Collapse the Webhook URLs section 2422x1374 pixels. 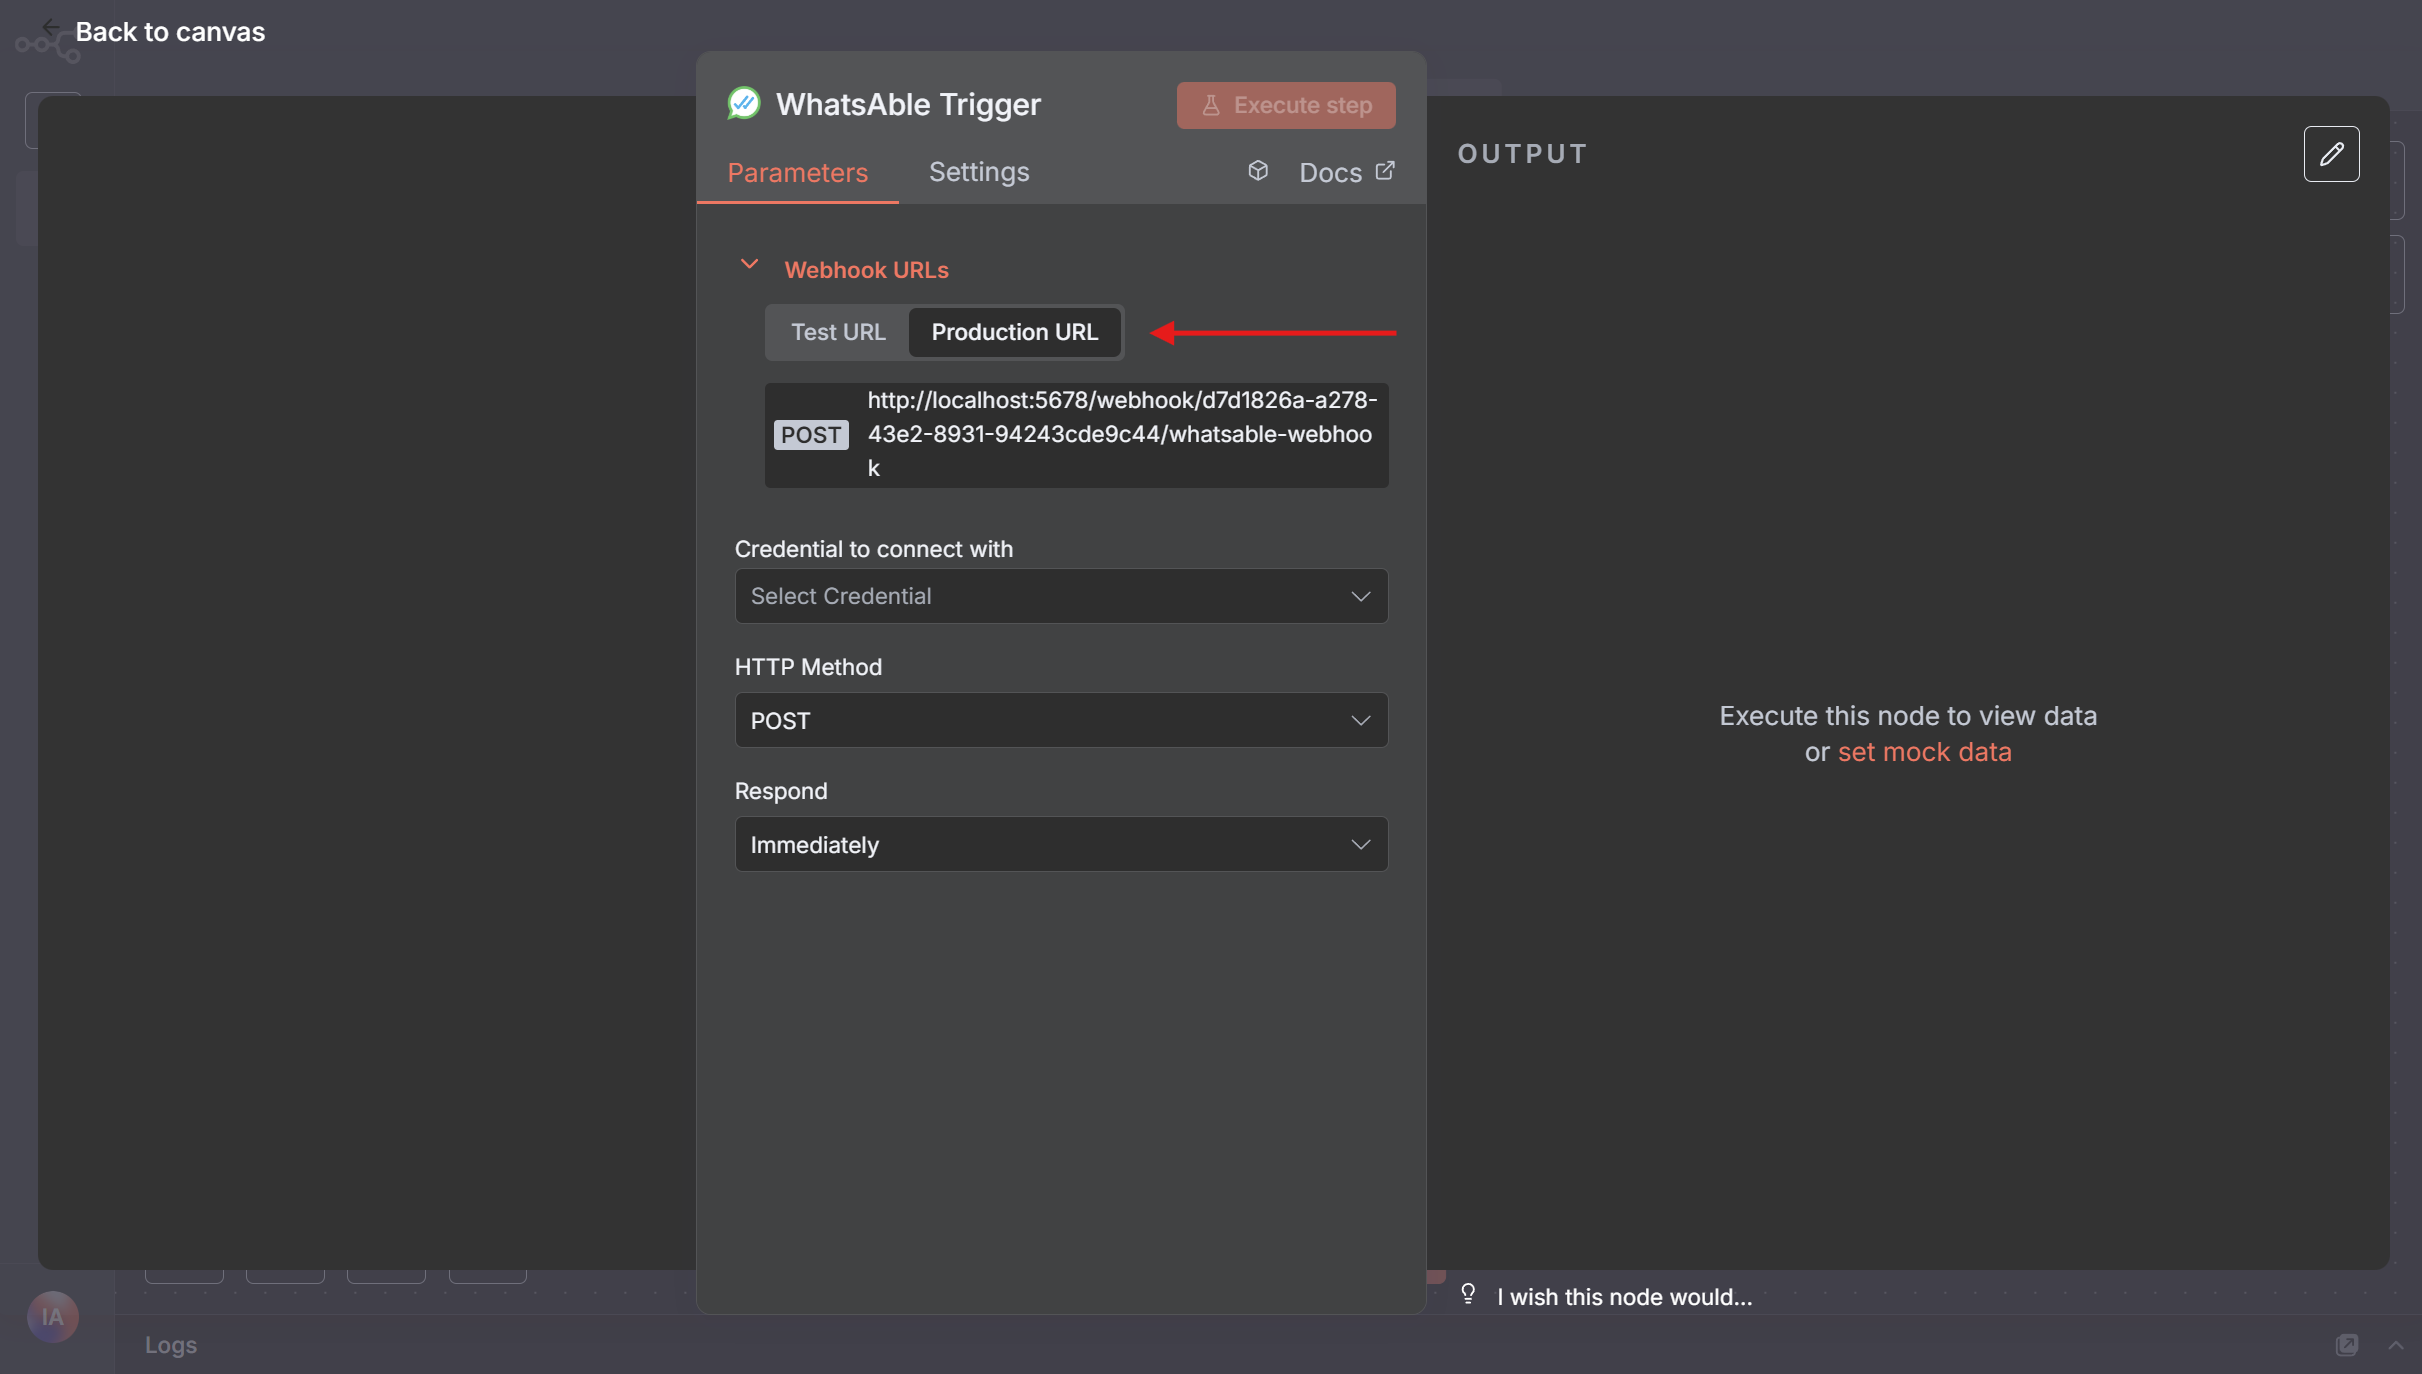(749, 266)
